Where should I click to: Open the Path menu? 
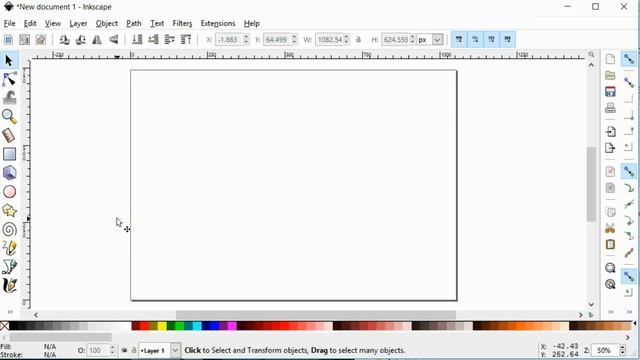(x=133, y=24)
